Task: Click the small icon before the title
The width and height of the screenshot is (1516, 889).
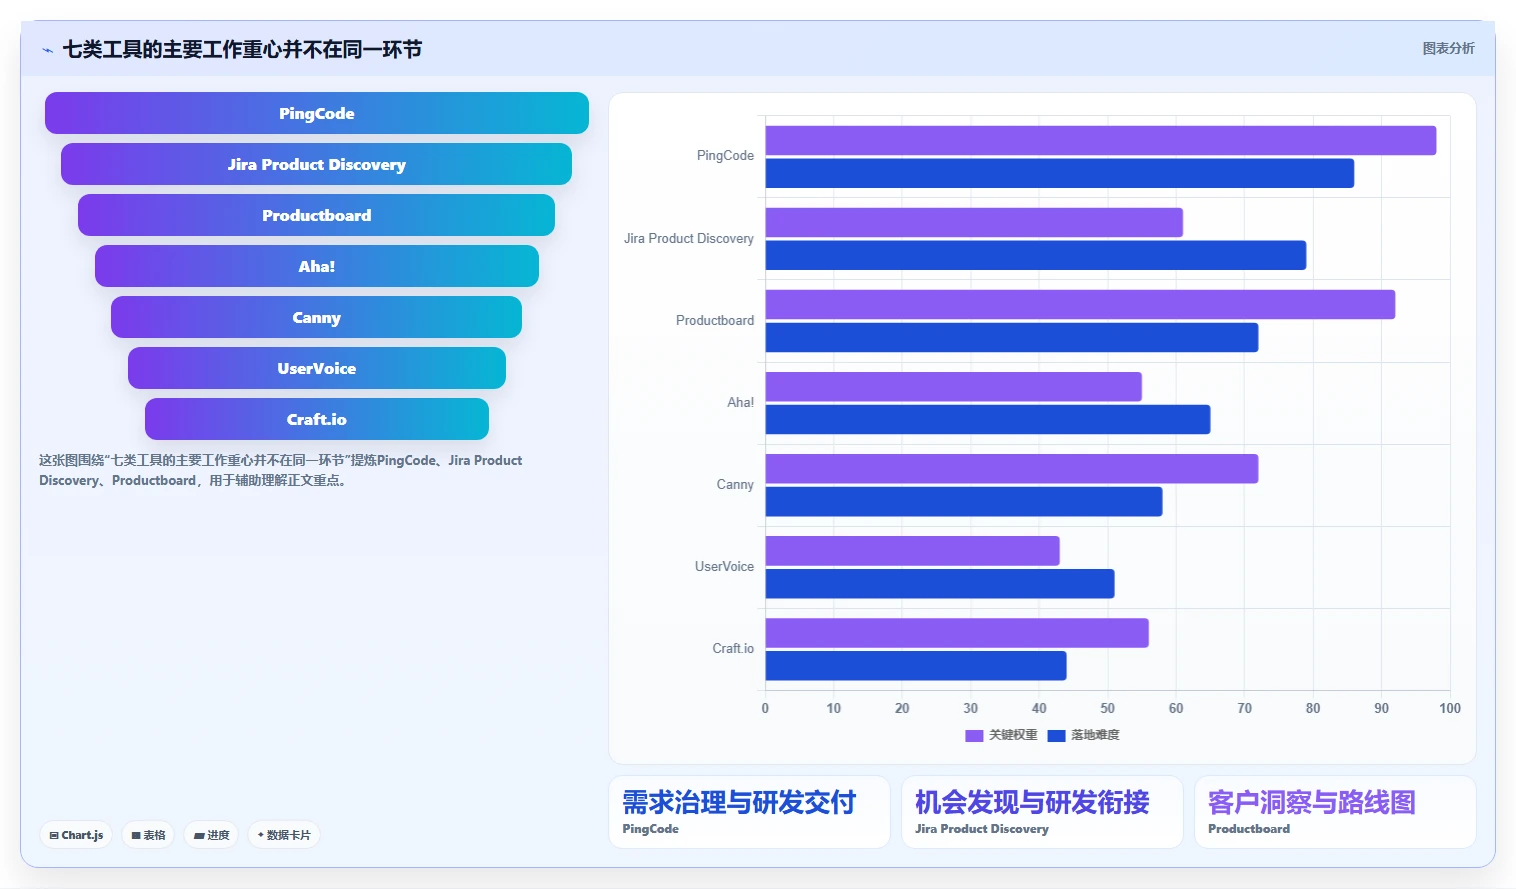Action: (x=47, y=50)
